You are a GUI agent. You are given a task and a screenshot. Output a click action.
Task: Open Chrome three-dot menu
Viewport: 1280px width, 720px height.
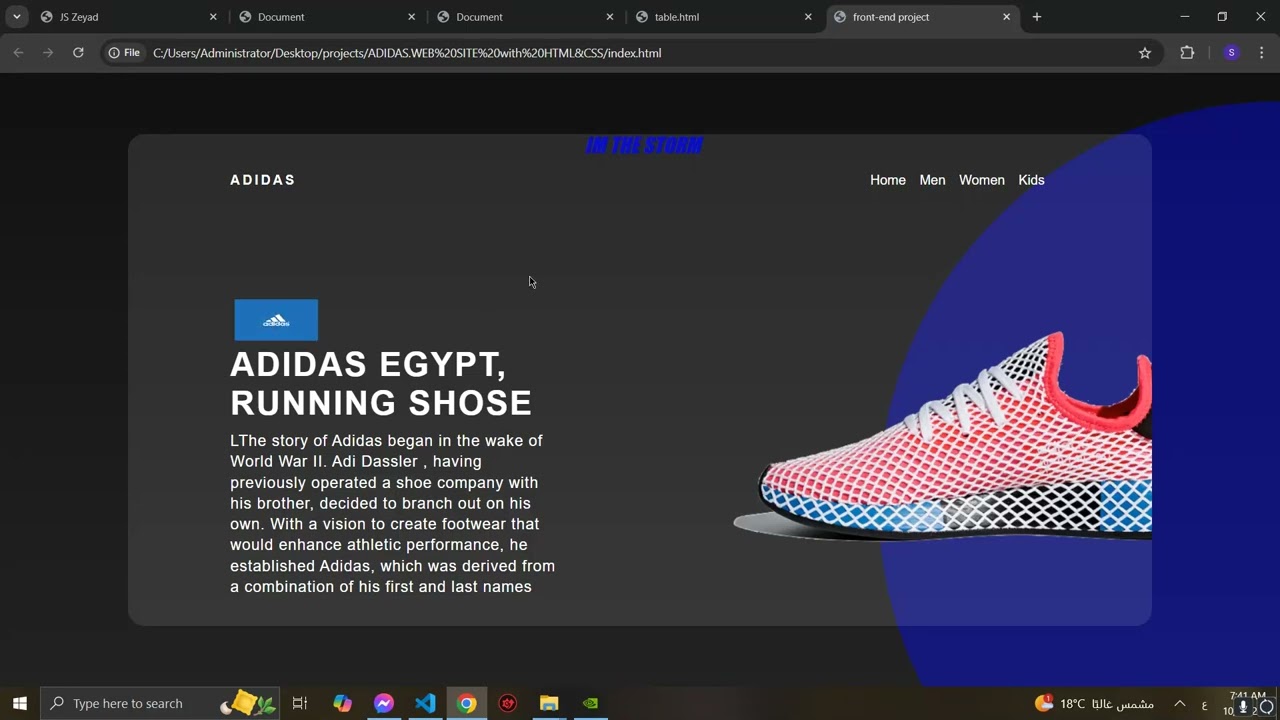(1262, 53)
